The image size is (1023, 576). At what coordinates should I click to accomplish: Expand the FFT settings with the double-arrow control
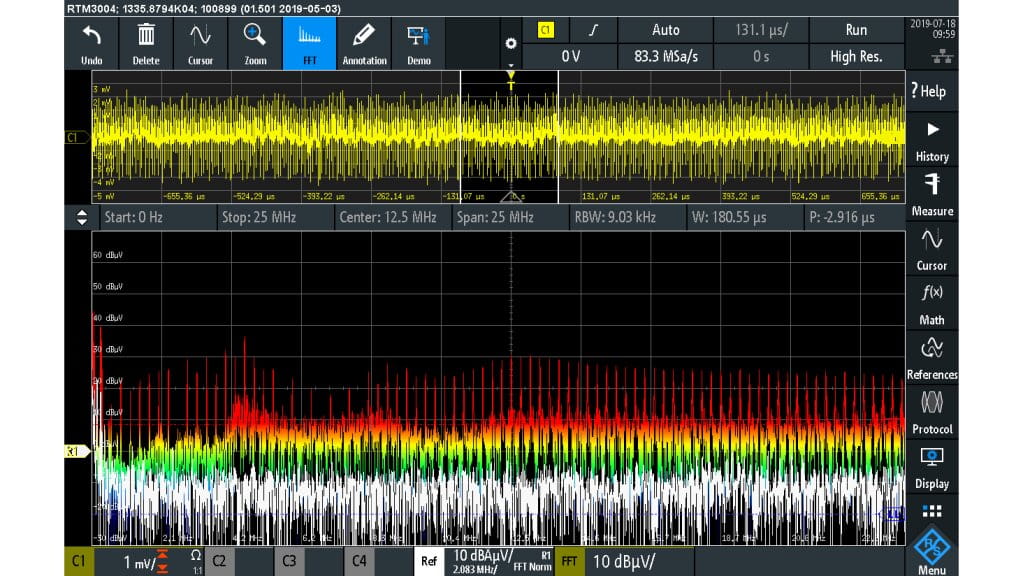coord(82,216)
